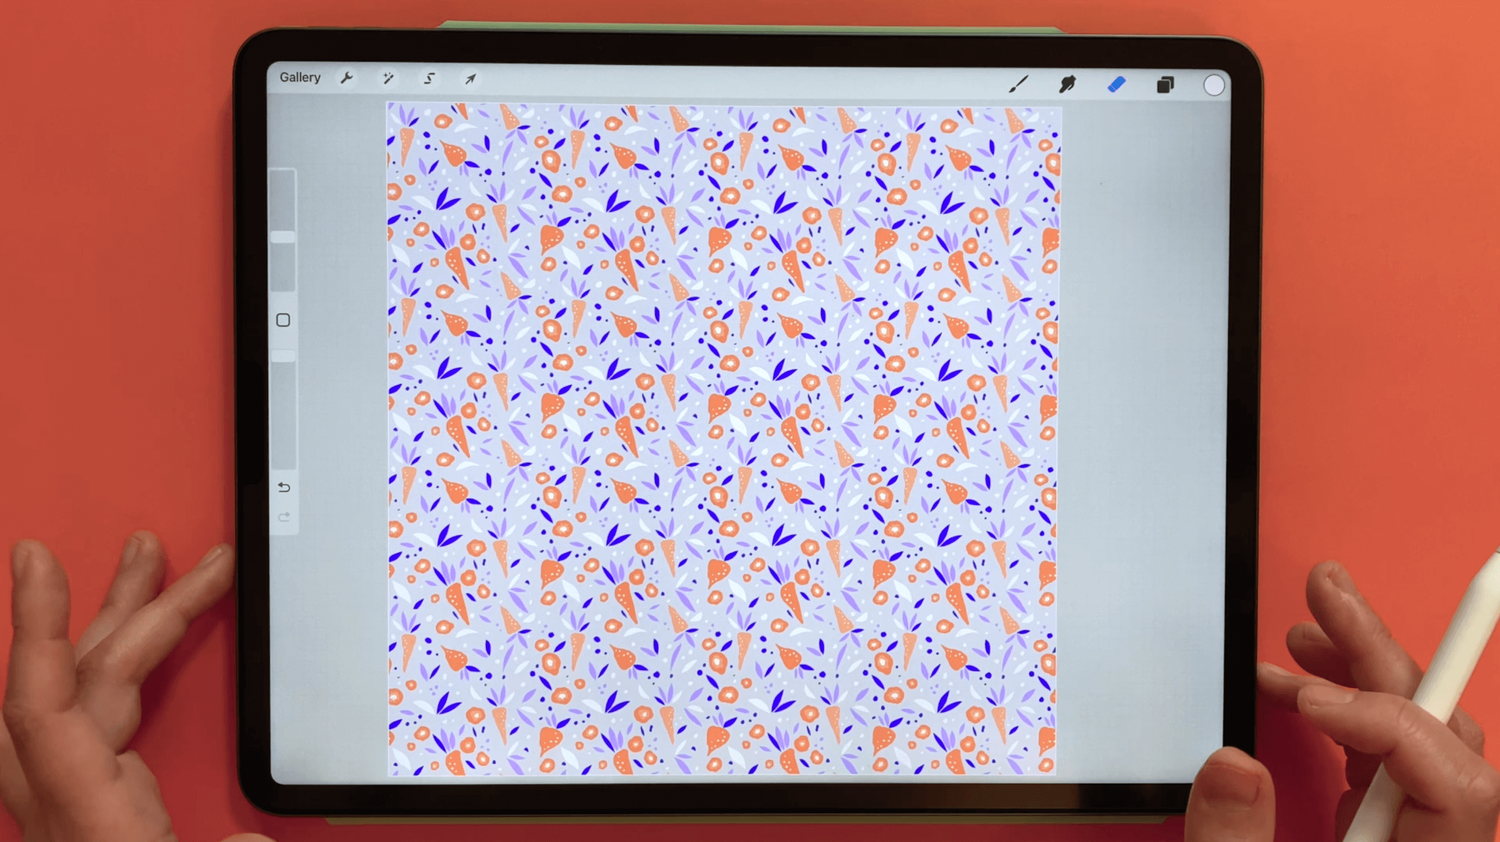
Task: Tap the Layers icon to expand layers
Action: pyautogui.click(x=1165, y=84)
